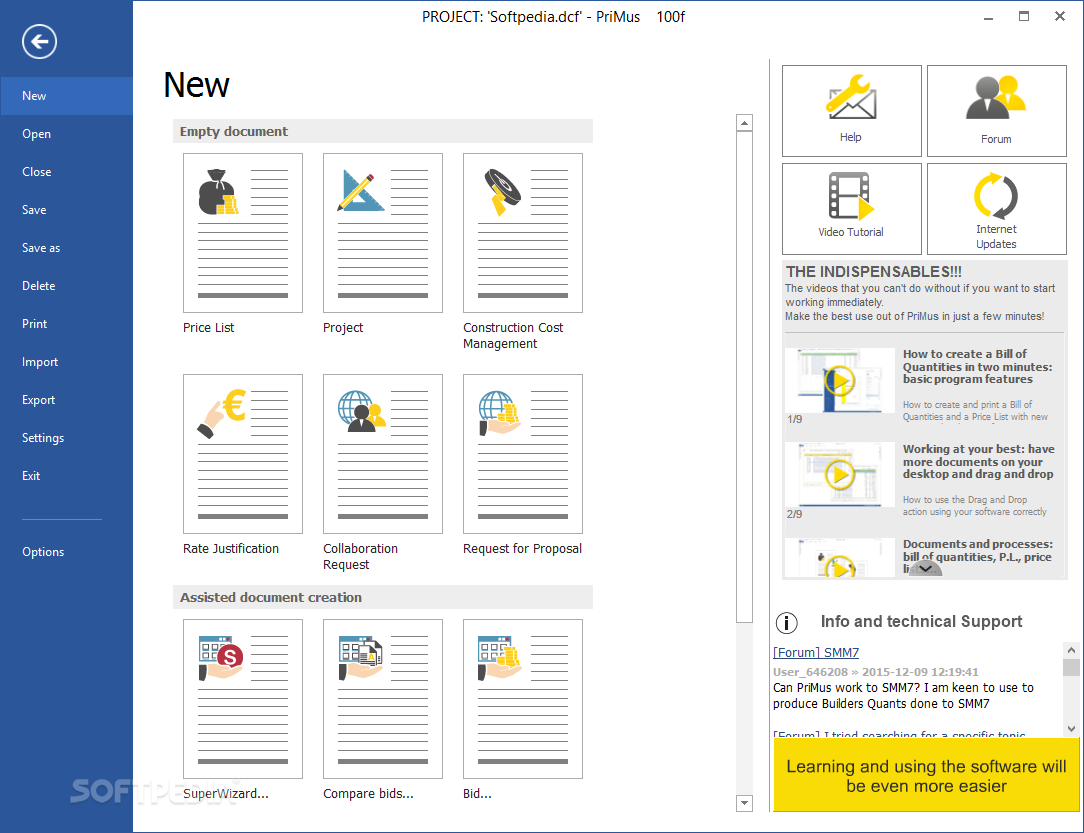Click support feed scroll up arrow
This screenshot has width=1084, height=833.
point(1071,650)
